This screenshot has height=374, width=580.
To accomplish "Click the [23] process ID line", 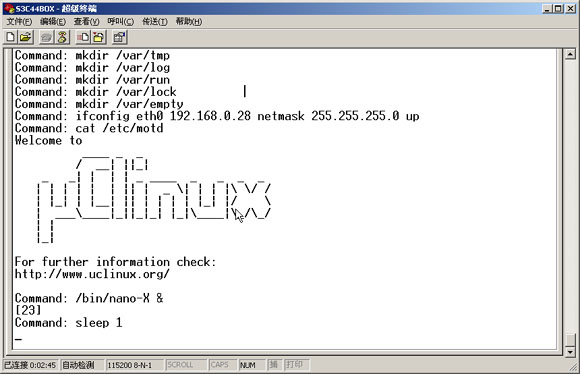I will point(28,311).
